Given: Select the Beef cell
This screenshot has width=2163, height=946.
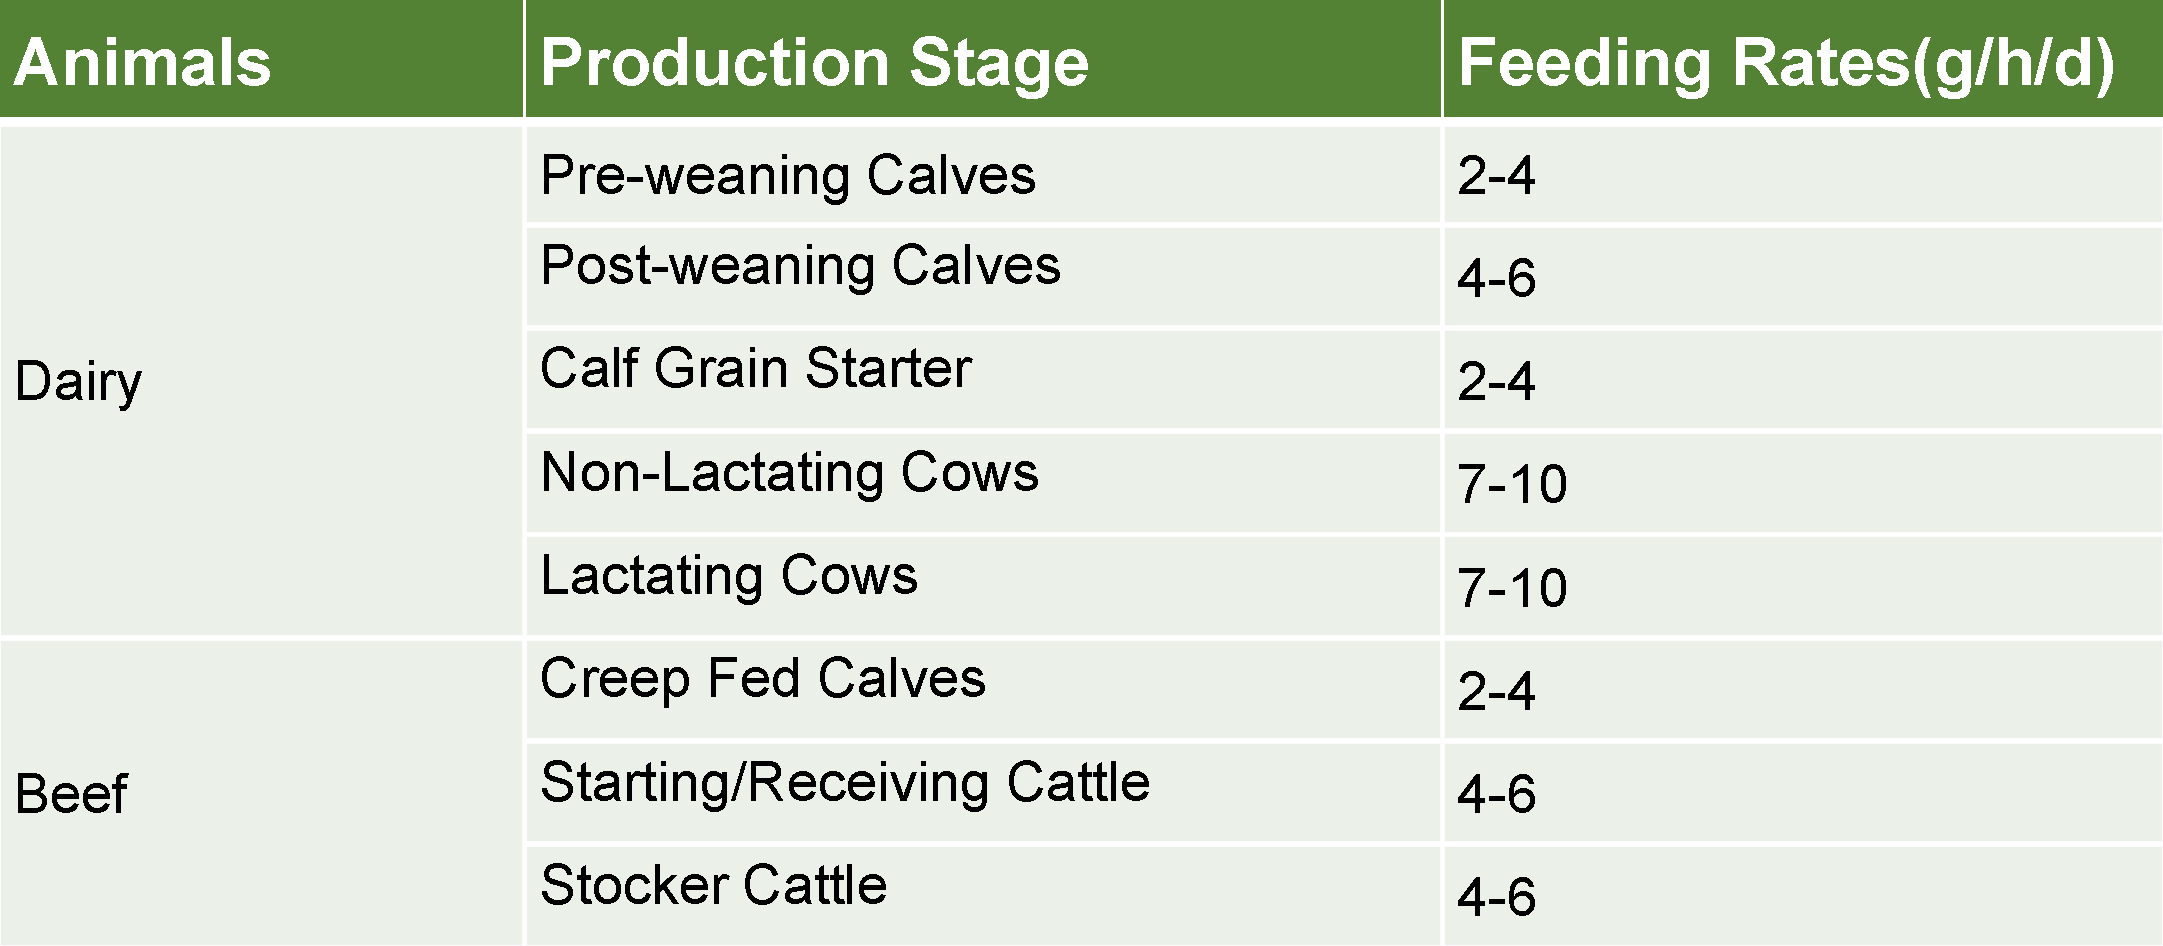Looking at the screenshot, I should [261, 793].
